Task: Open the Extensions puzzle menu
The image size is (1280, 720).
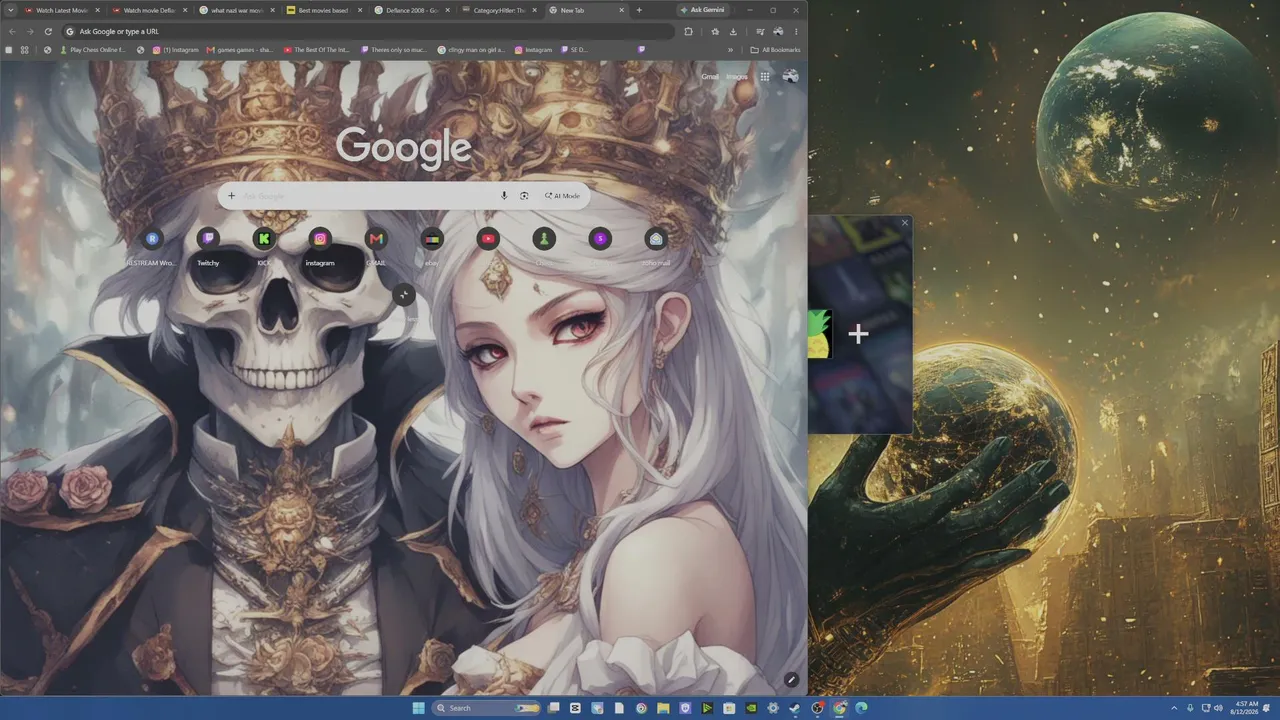Action: coord(689,31)
